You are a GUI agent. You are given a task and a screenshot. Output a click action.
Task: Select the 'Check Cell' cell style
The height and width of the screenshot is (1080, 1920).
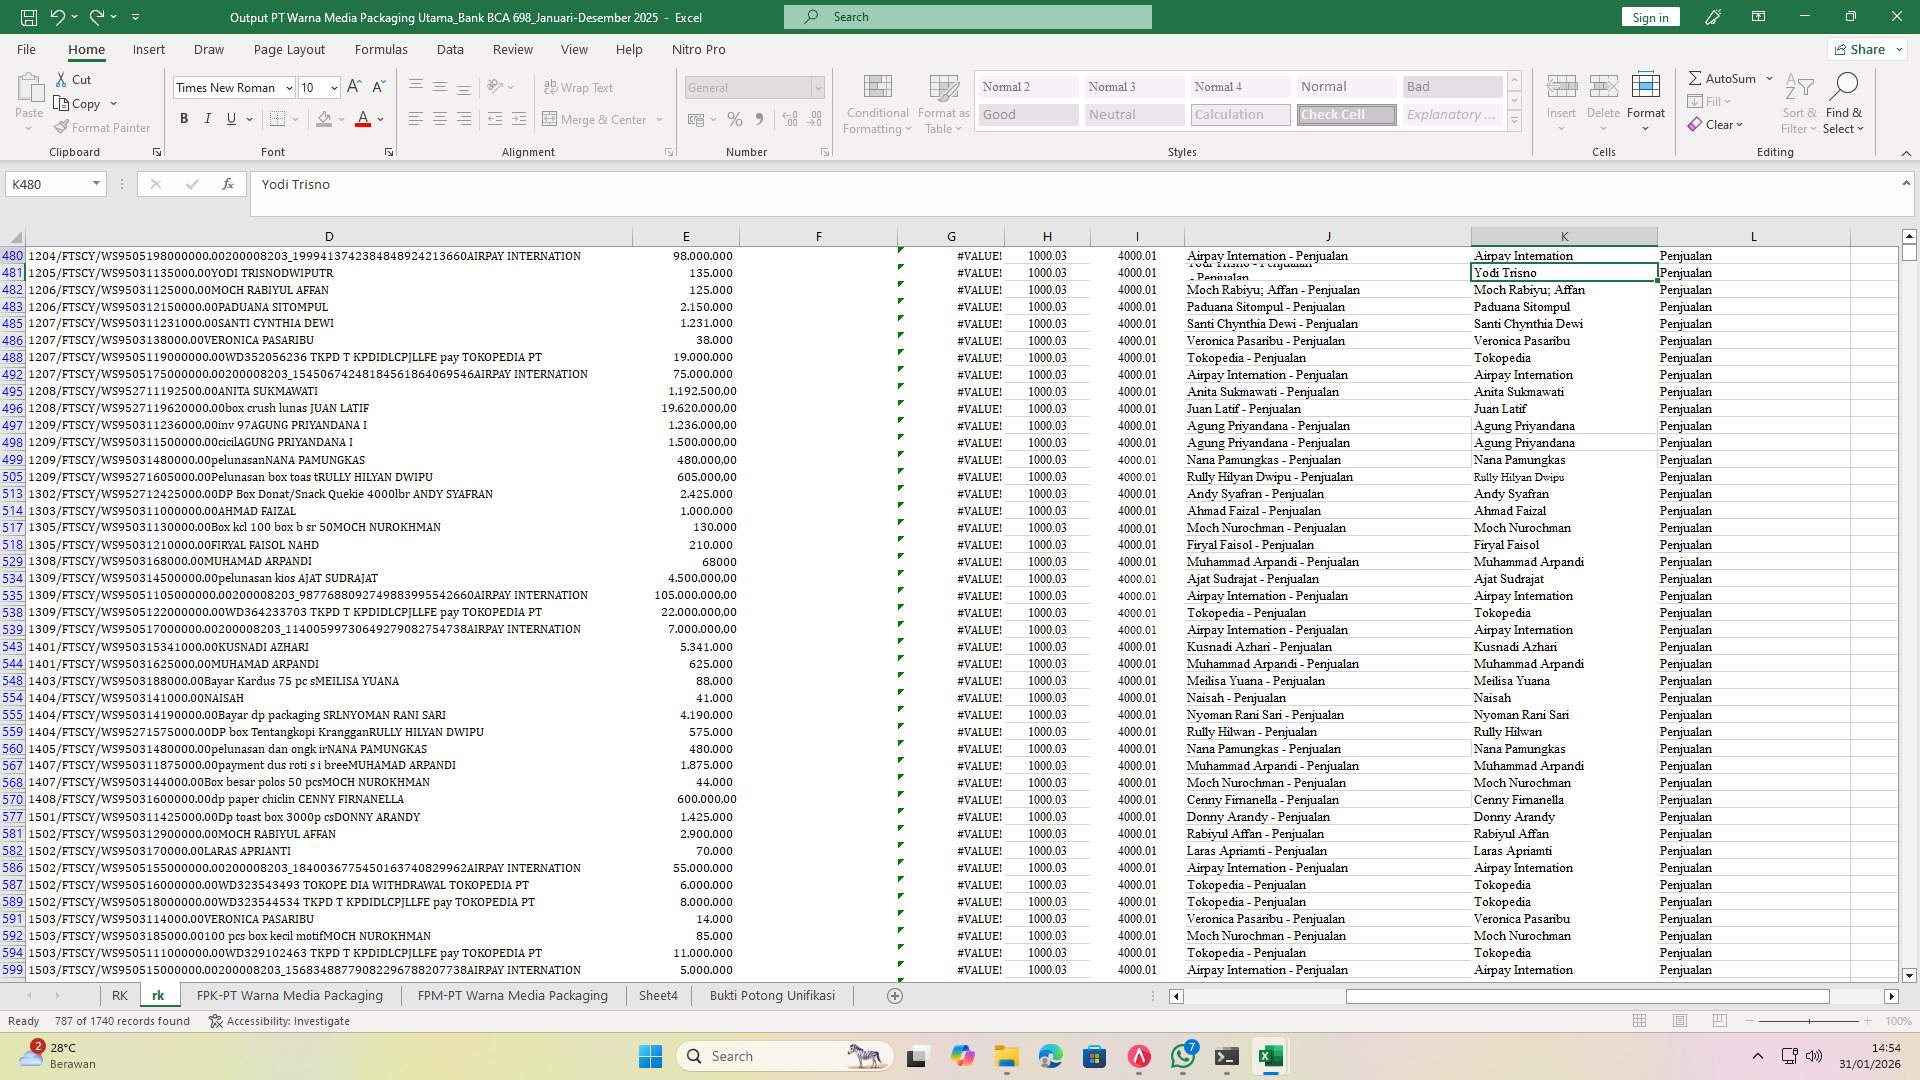[x=1345, y=114]
